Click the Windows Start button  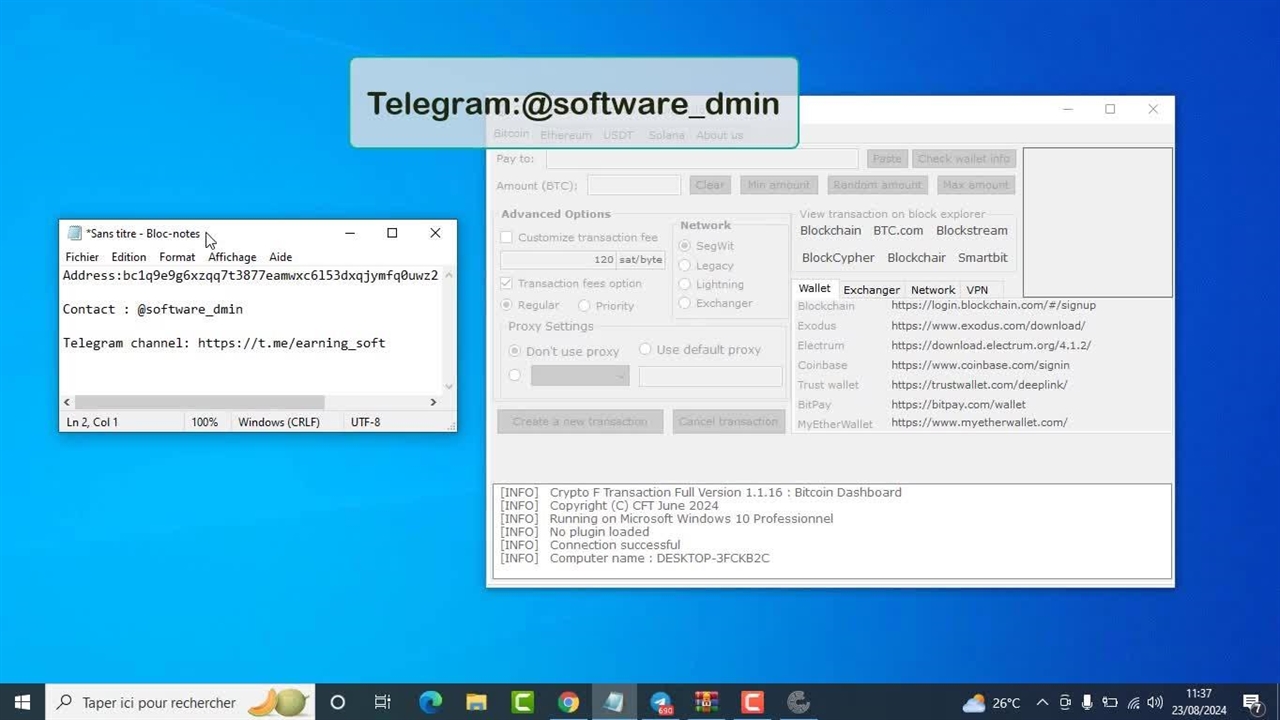(x=22, y=703)
